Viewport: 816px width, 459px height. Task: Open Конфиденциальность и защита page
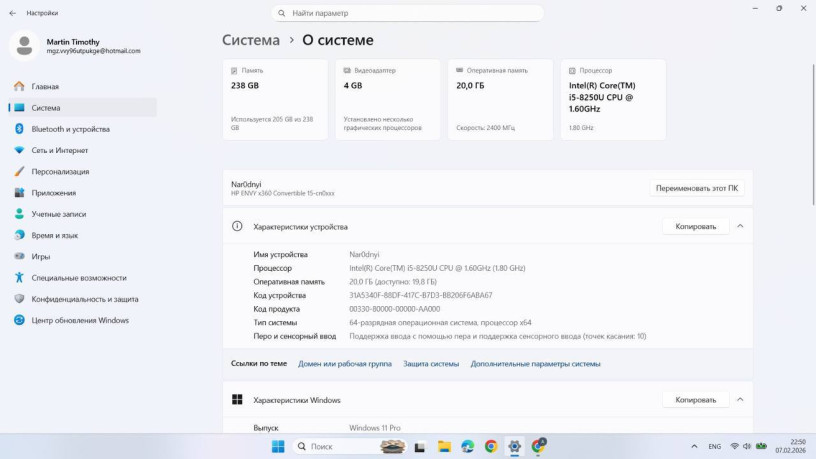[x=84, y=299]
